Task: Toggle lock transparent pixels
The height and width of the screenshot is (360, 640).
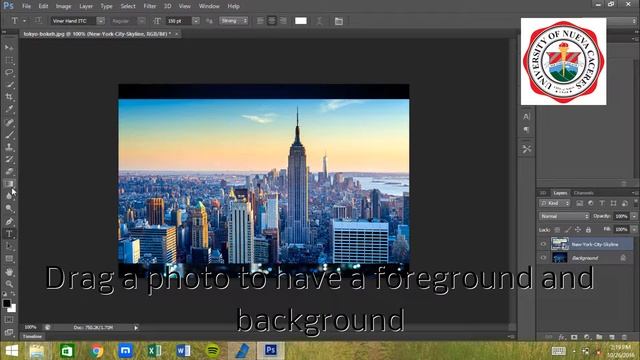Action: [557, 230]
